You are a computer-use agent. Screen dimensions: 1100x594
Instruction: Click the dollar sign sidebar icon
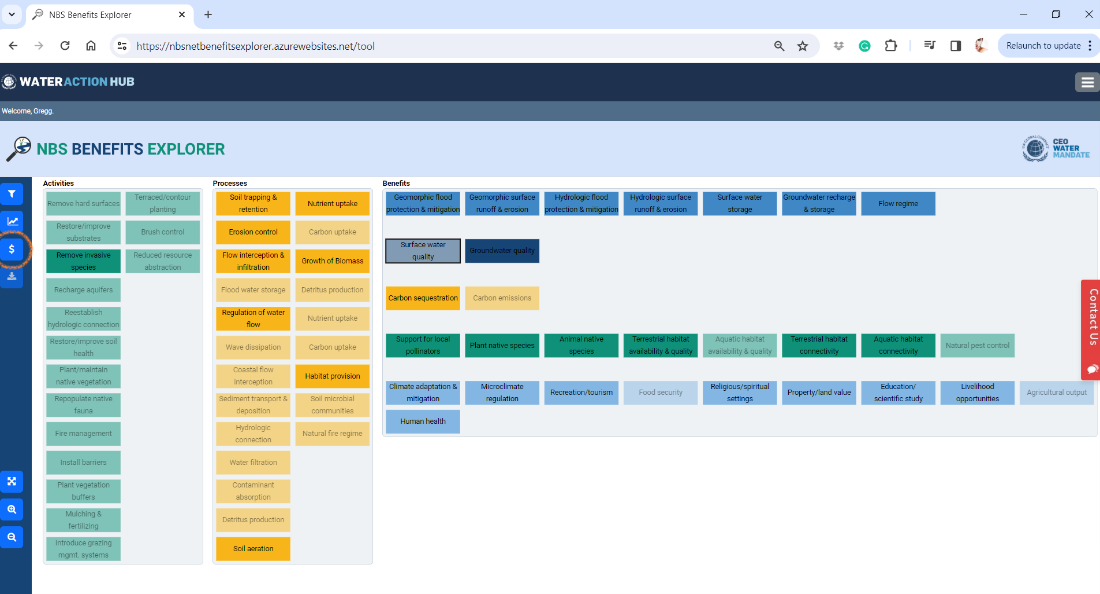click(12, 249)
